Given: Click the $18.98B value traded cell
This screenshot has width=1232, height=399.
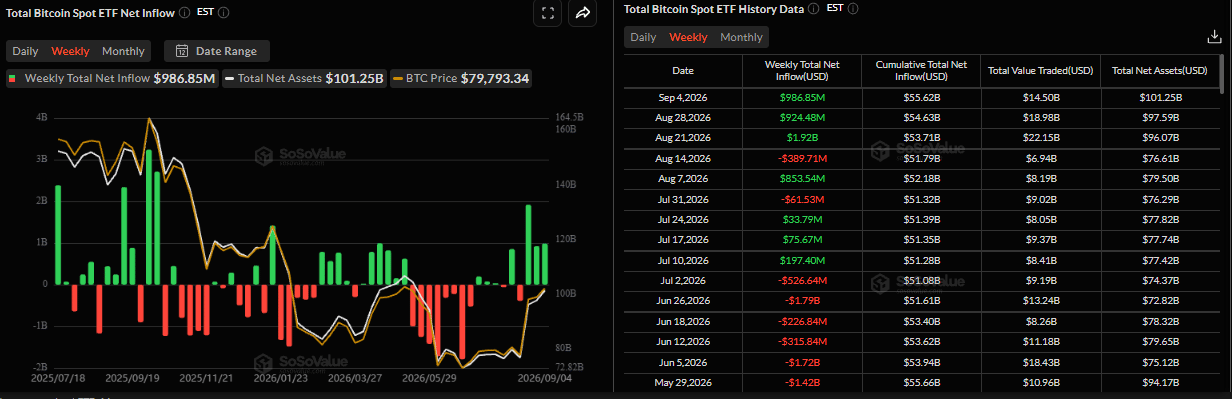Looking at the screenshot, I should (x=1040, y=117).
